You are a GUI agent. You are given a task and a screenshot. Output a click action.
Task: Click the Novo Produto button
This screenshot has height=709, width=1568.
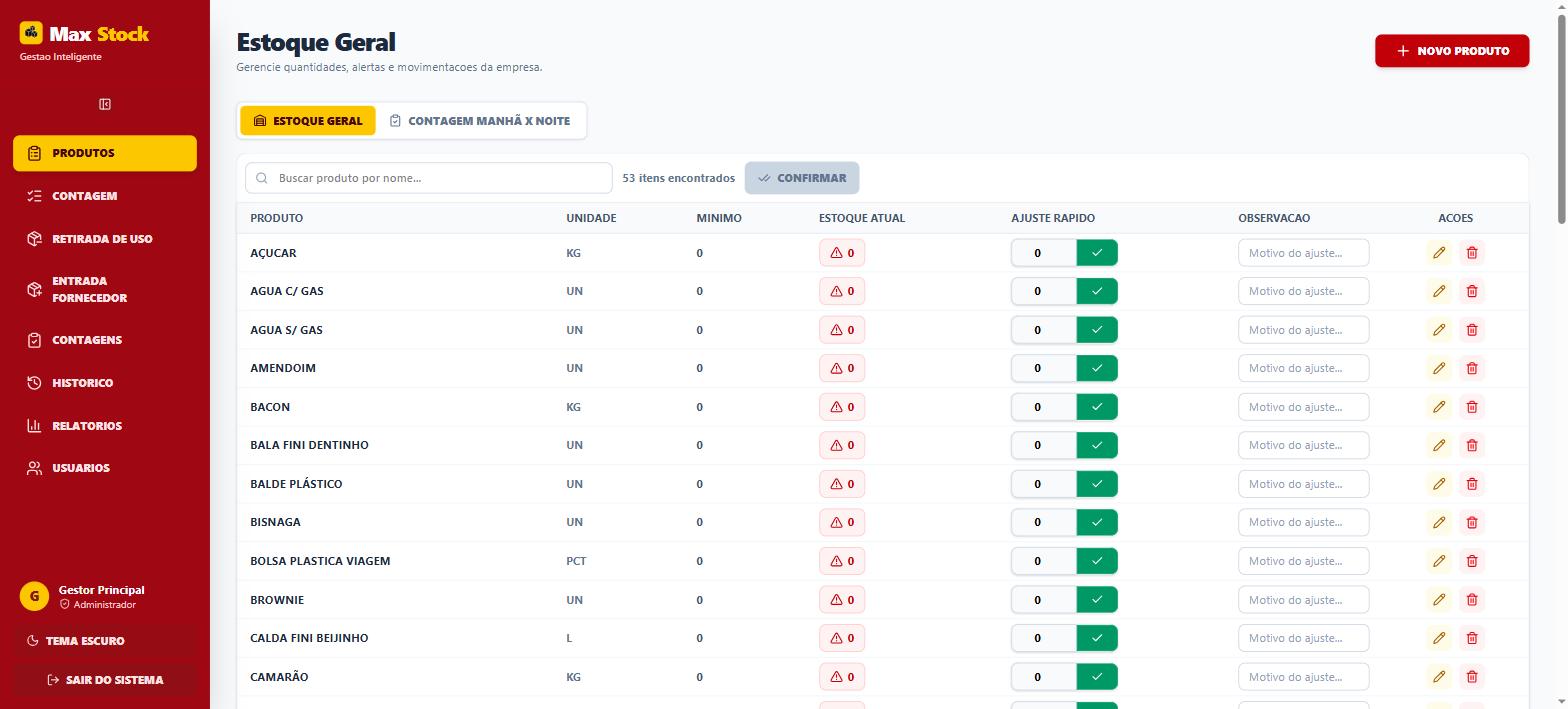pos(1452,51)
